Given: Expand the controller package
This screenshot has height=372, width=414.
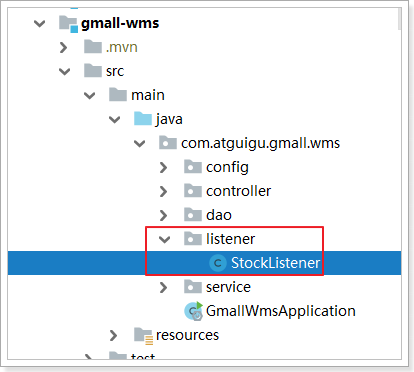Looking at the screenshot, I should pos(163,192).
